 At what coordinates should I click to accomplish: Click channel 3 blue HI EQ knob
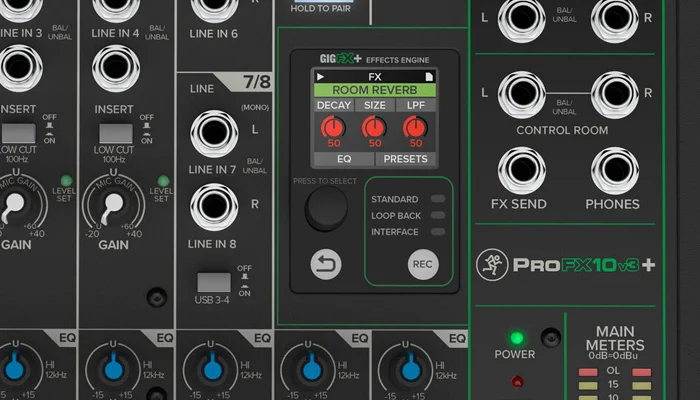[x=15, y=370]
